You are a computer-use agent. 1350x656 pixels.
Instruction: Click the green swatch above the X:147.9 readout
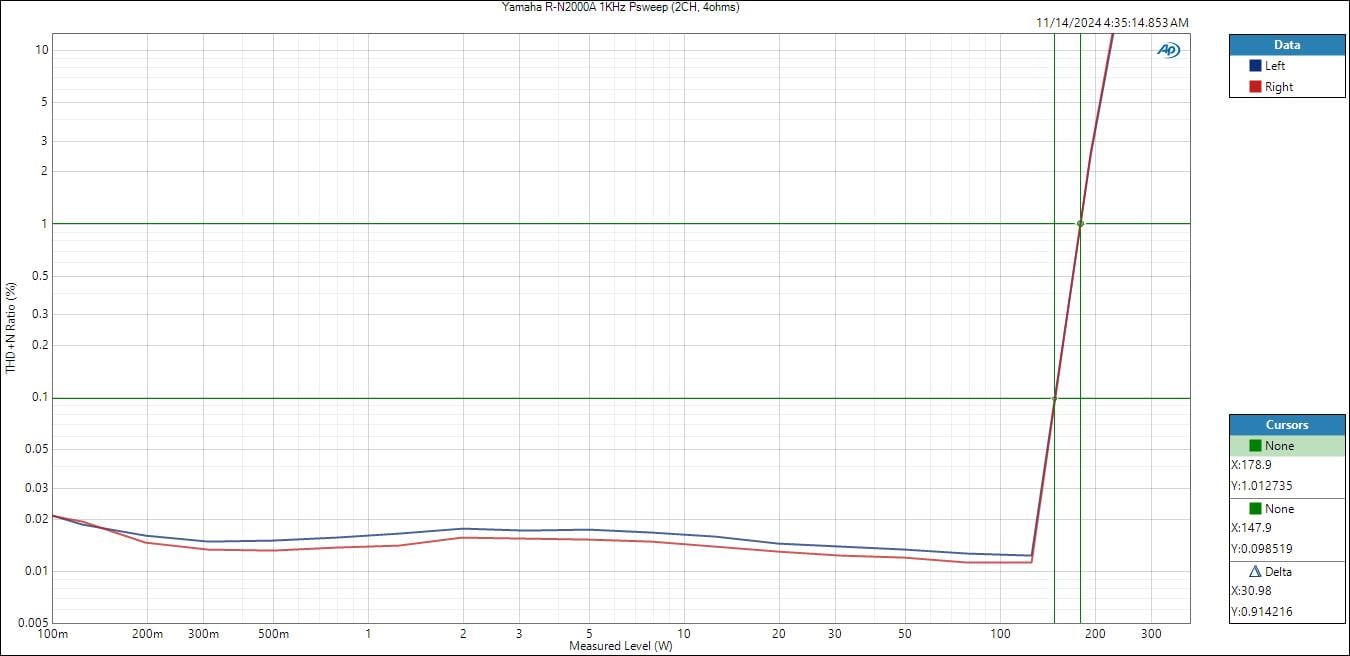(x=1255, y=509)
